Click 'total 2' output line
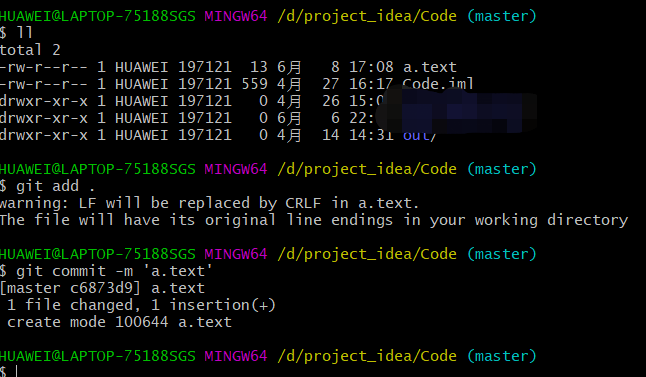Image resolution: width=646 pixels, height=377 pixels. [30, 50]
